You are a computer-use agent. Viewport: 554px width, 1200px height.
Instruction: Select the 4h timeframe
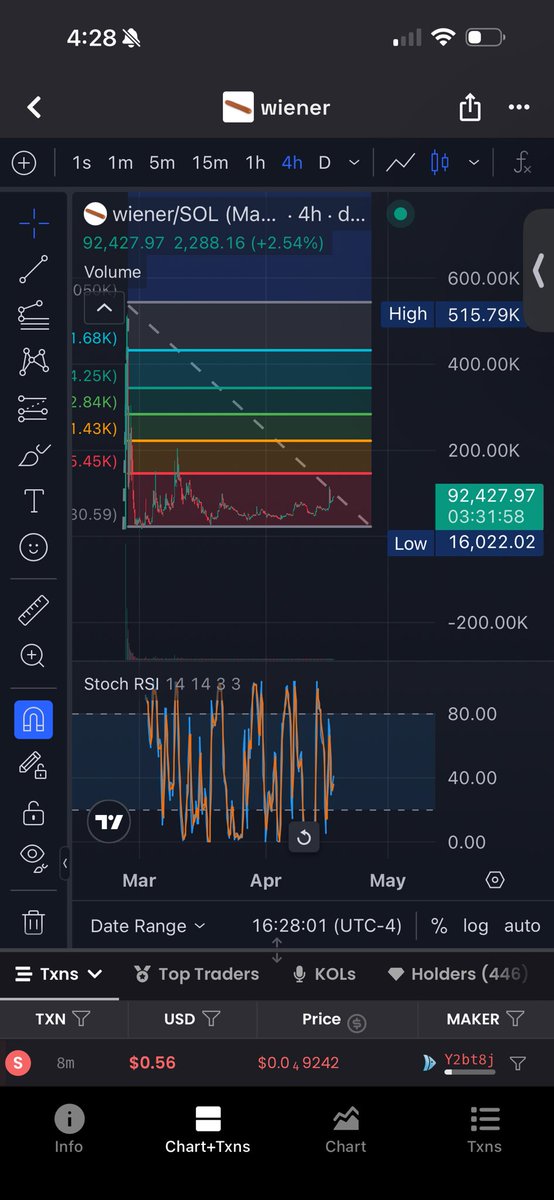point(292,162)
